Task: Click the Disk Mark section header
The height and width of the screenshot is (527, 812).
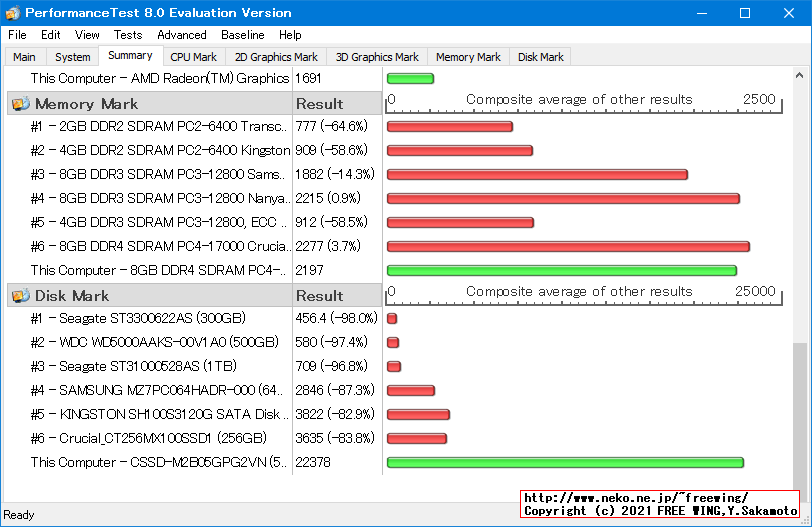Action: [150, 296]
